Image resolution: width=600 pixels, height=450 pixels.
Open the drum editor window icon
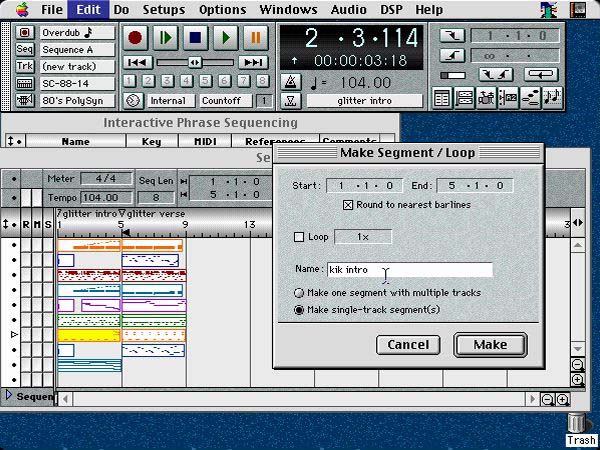(x=487, y=98)
